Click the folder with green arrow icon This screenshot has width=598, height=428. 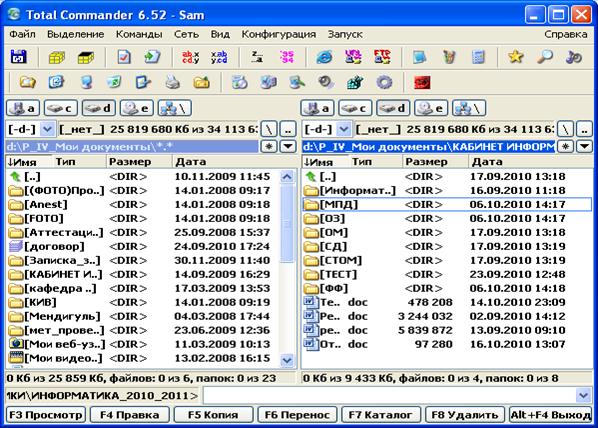201,82
